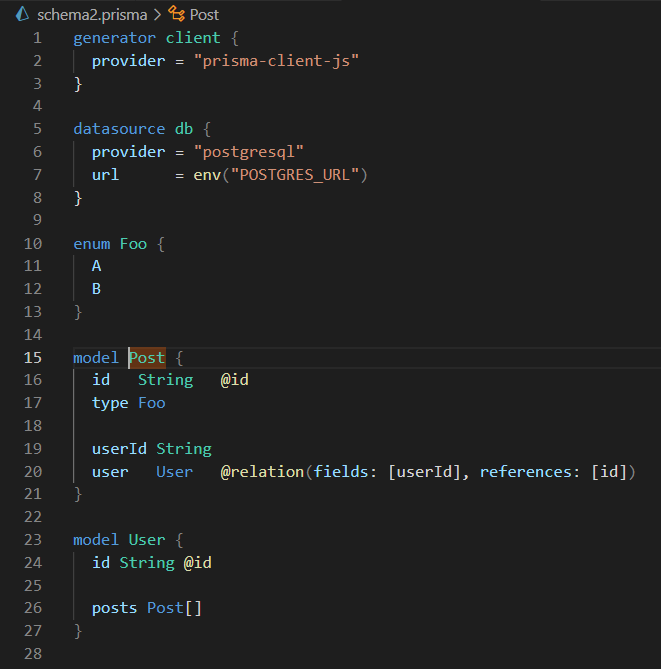
Task: Click 'url' on line 7
Action: (x=105, y=175)
